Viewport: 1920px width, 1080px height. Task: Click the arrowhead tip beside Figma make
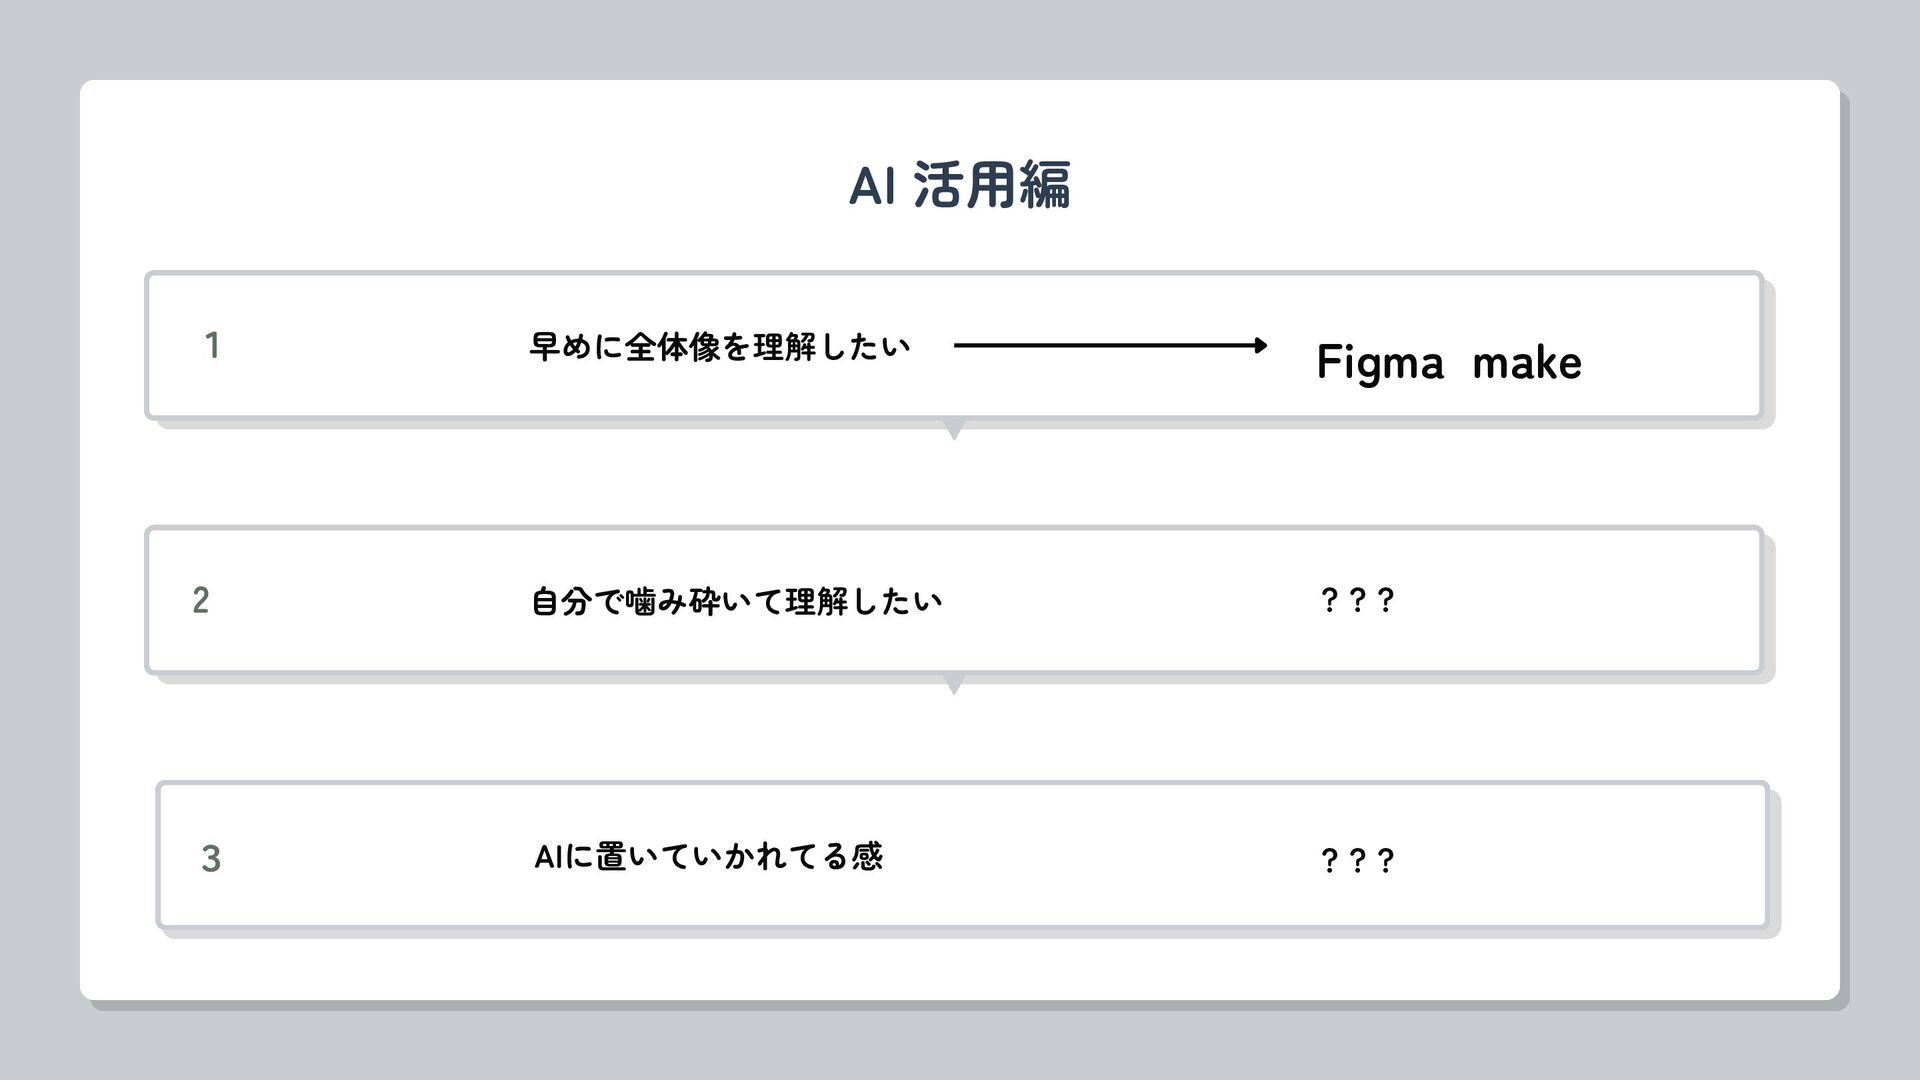coord(1262,346)
